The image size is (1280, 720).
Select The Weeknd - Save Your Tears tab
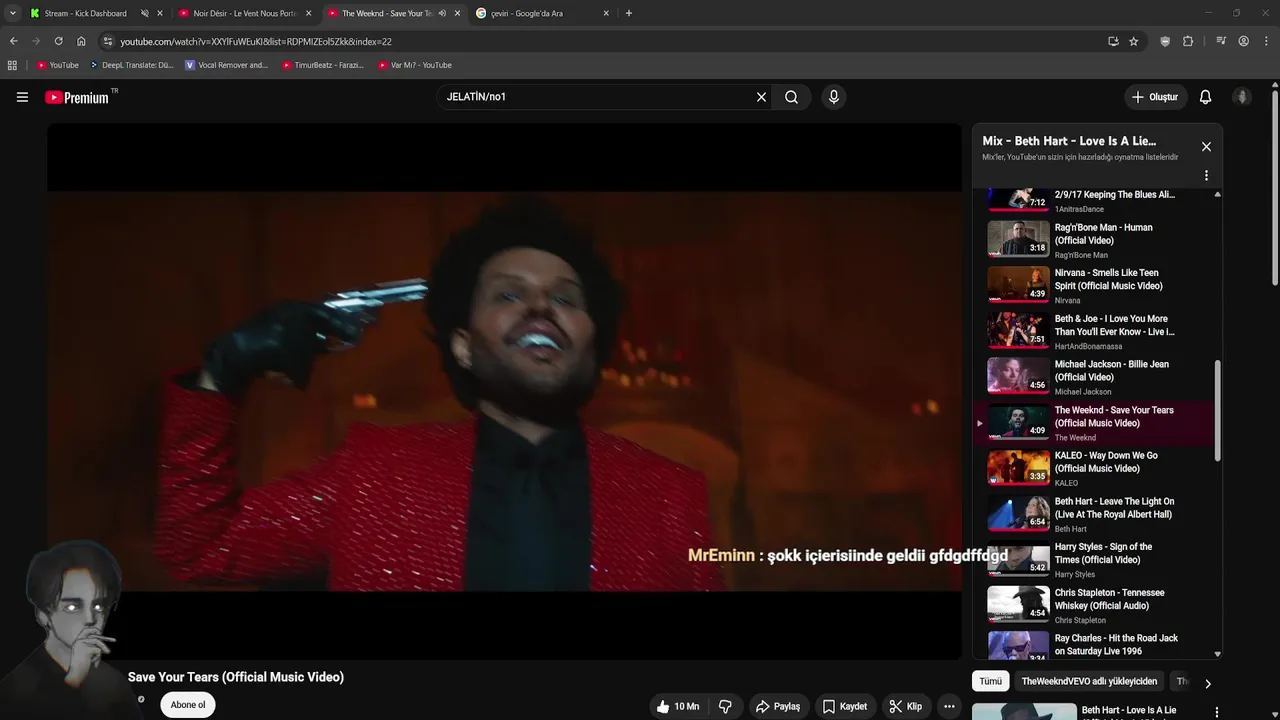(x=386, y=13)
